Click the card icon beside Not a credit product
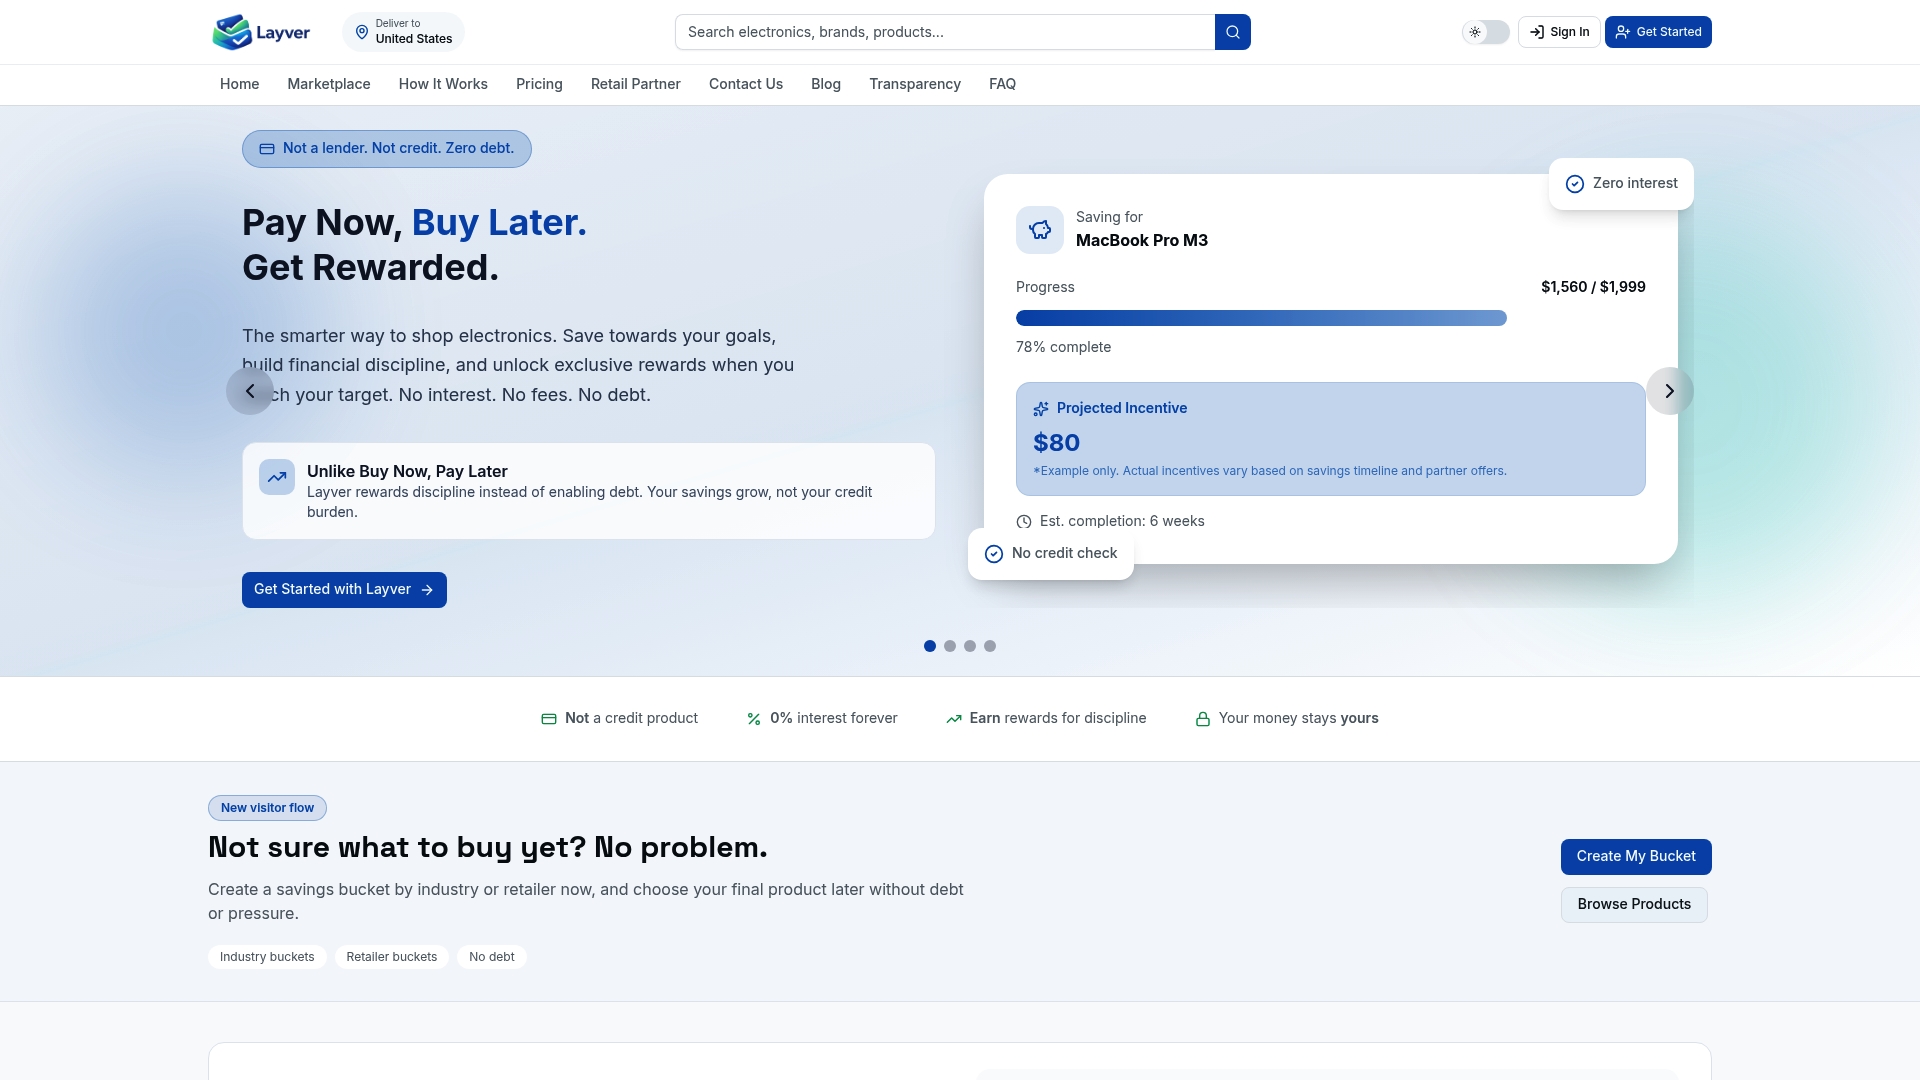This screenshot has width=1920, height=1080. click(549, 719)
